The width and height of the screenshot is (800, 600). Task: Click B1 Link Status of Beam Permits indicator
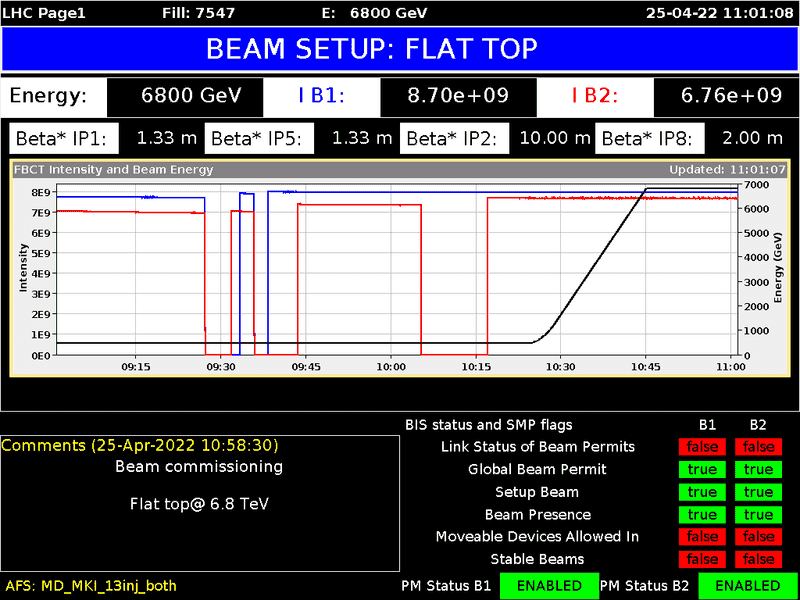click(x=702, y=447)
